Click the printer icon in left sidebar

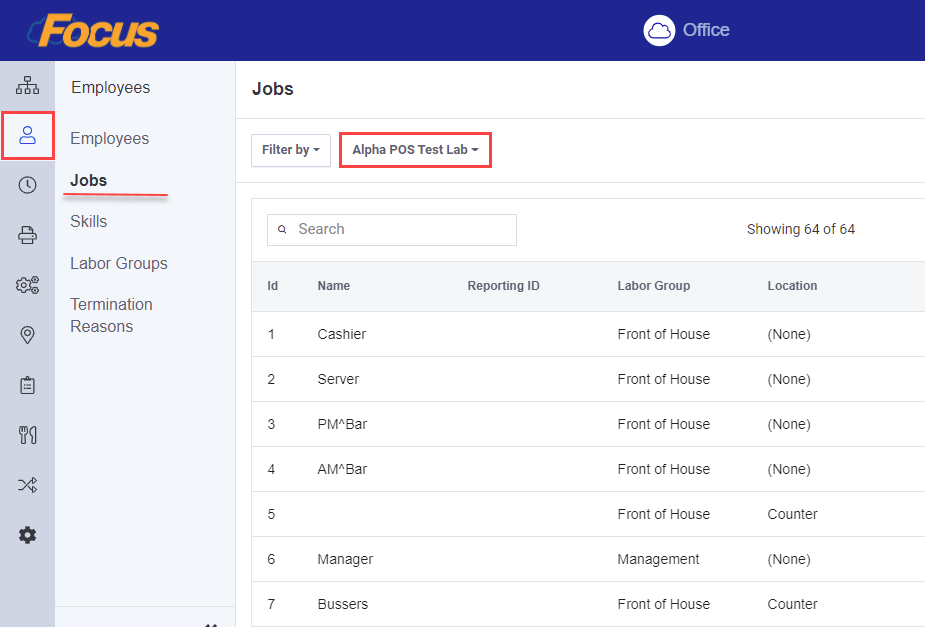tap(27, 235)
